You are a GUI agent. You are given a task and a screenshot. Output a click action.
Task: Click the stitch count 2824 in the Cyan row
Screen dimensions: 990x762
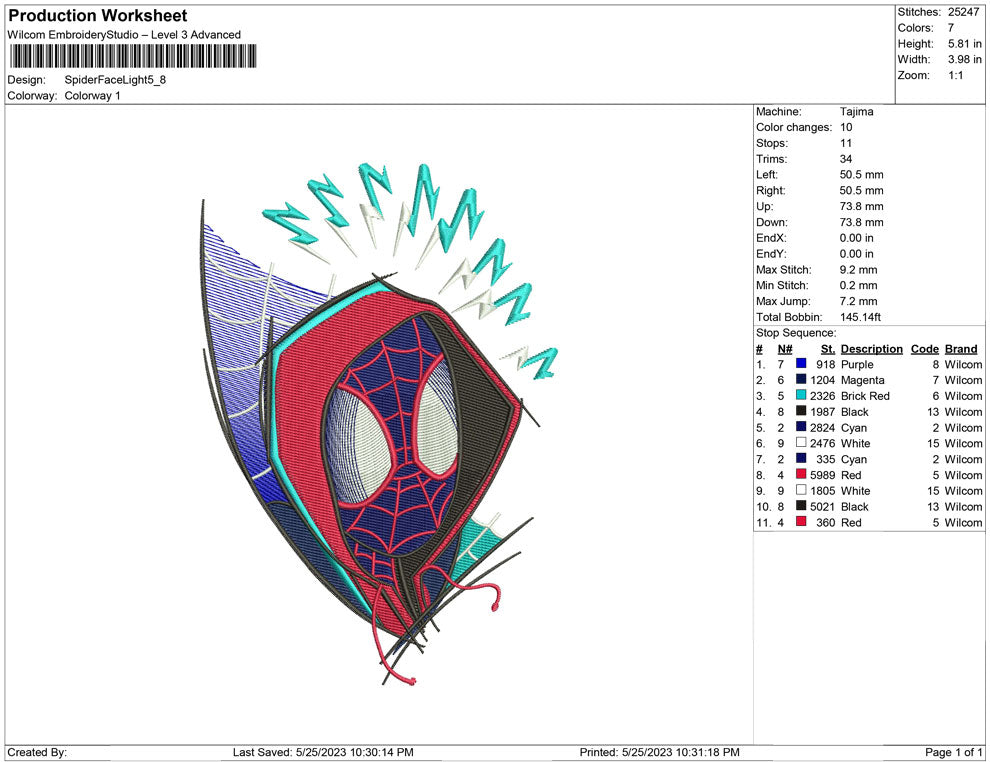pos(823,428)
